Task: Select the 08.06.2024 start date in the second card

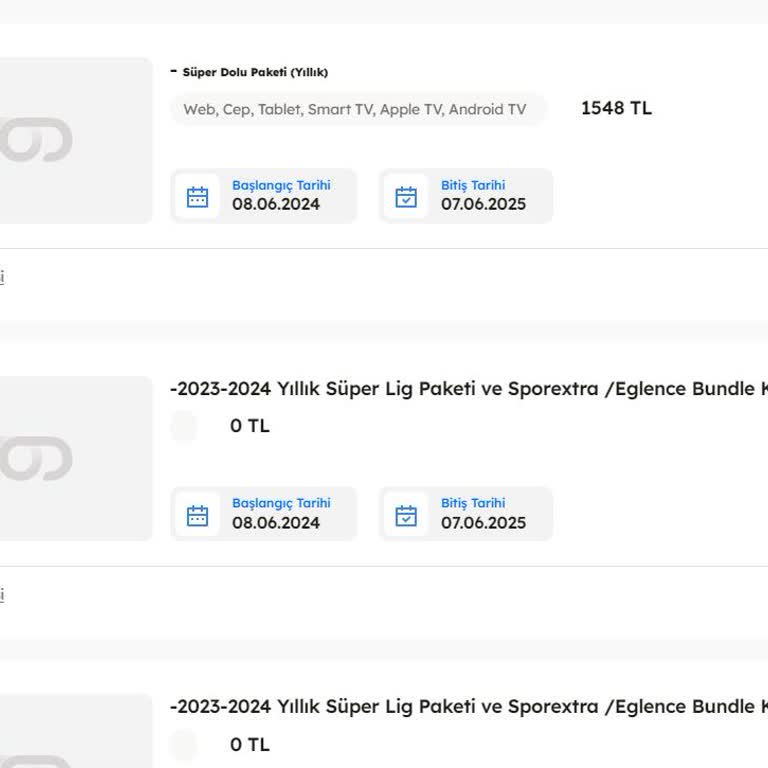Action: point(276,523)
